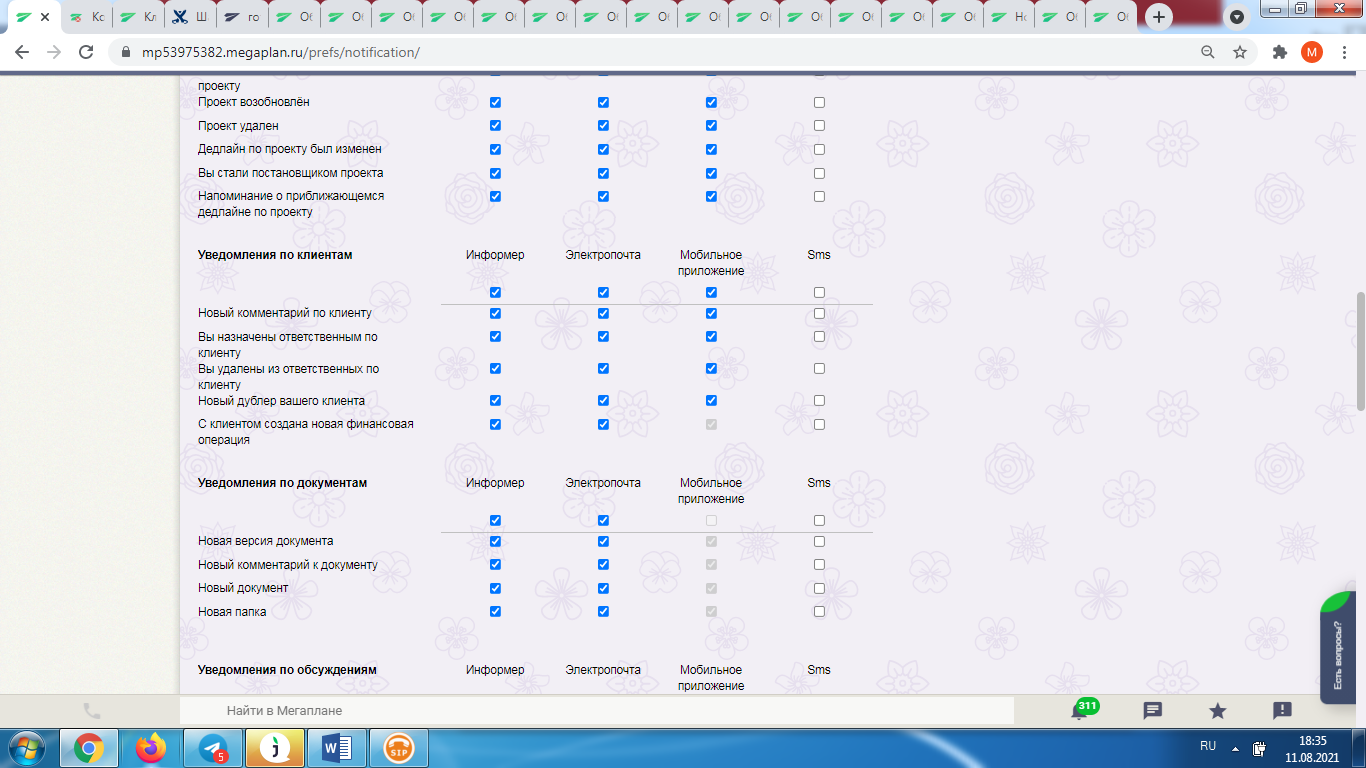Switch to the 'Ш' scissors tab
The width and height of the screenshot is (1366, 768).
190,17
